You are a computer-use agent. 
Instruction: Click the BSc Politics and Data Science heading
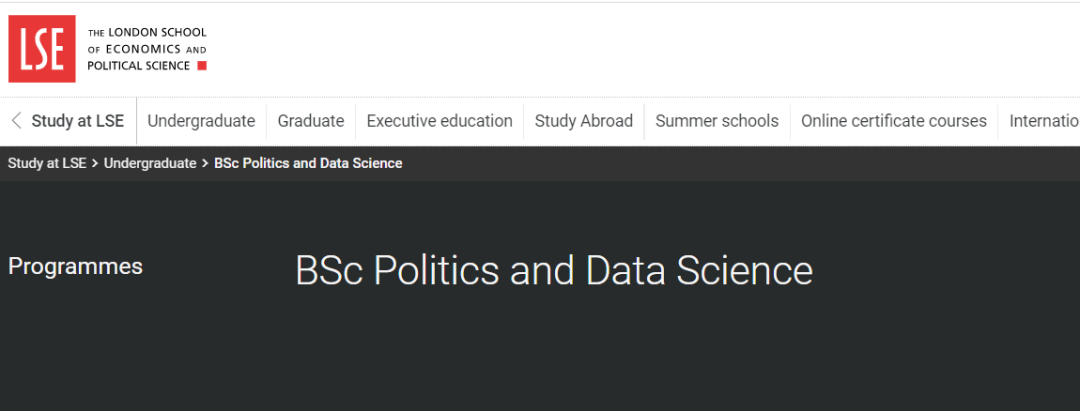pos(554,271)
